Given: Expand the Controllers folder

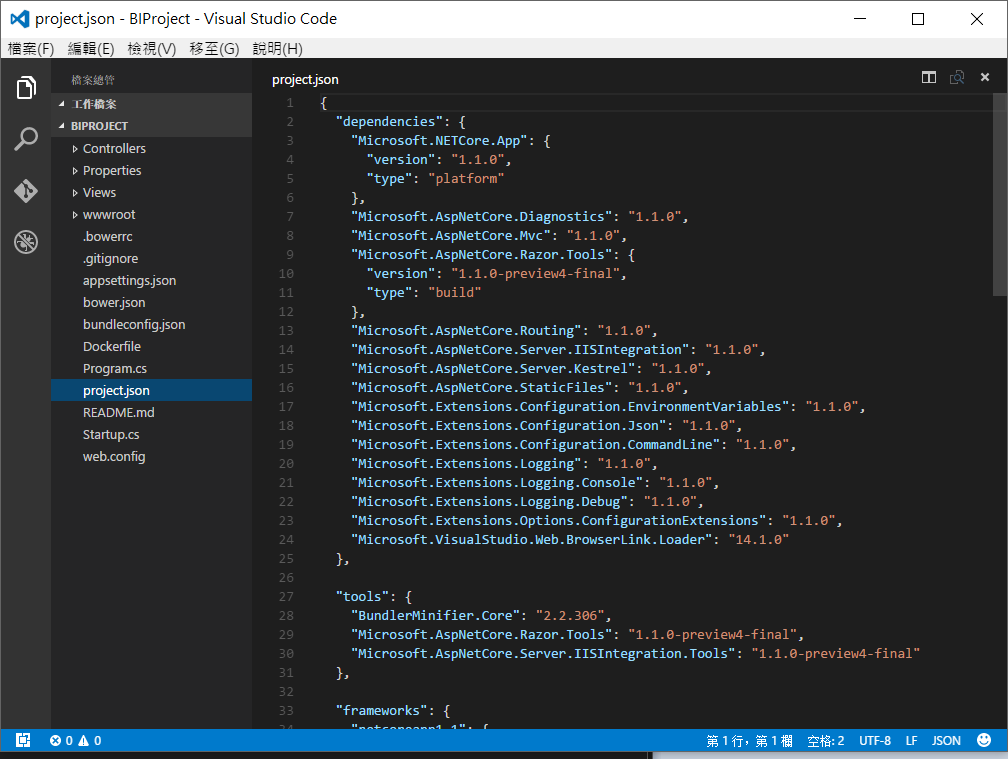Looking at the screenshot, I should pyautogui.click(x=151, y=148).
